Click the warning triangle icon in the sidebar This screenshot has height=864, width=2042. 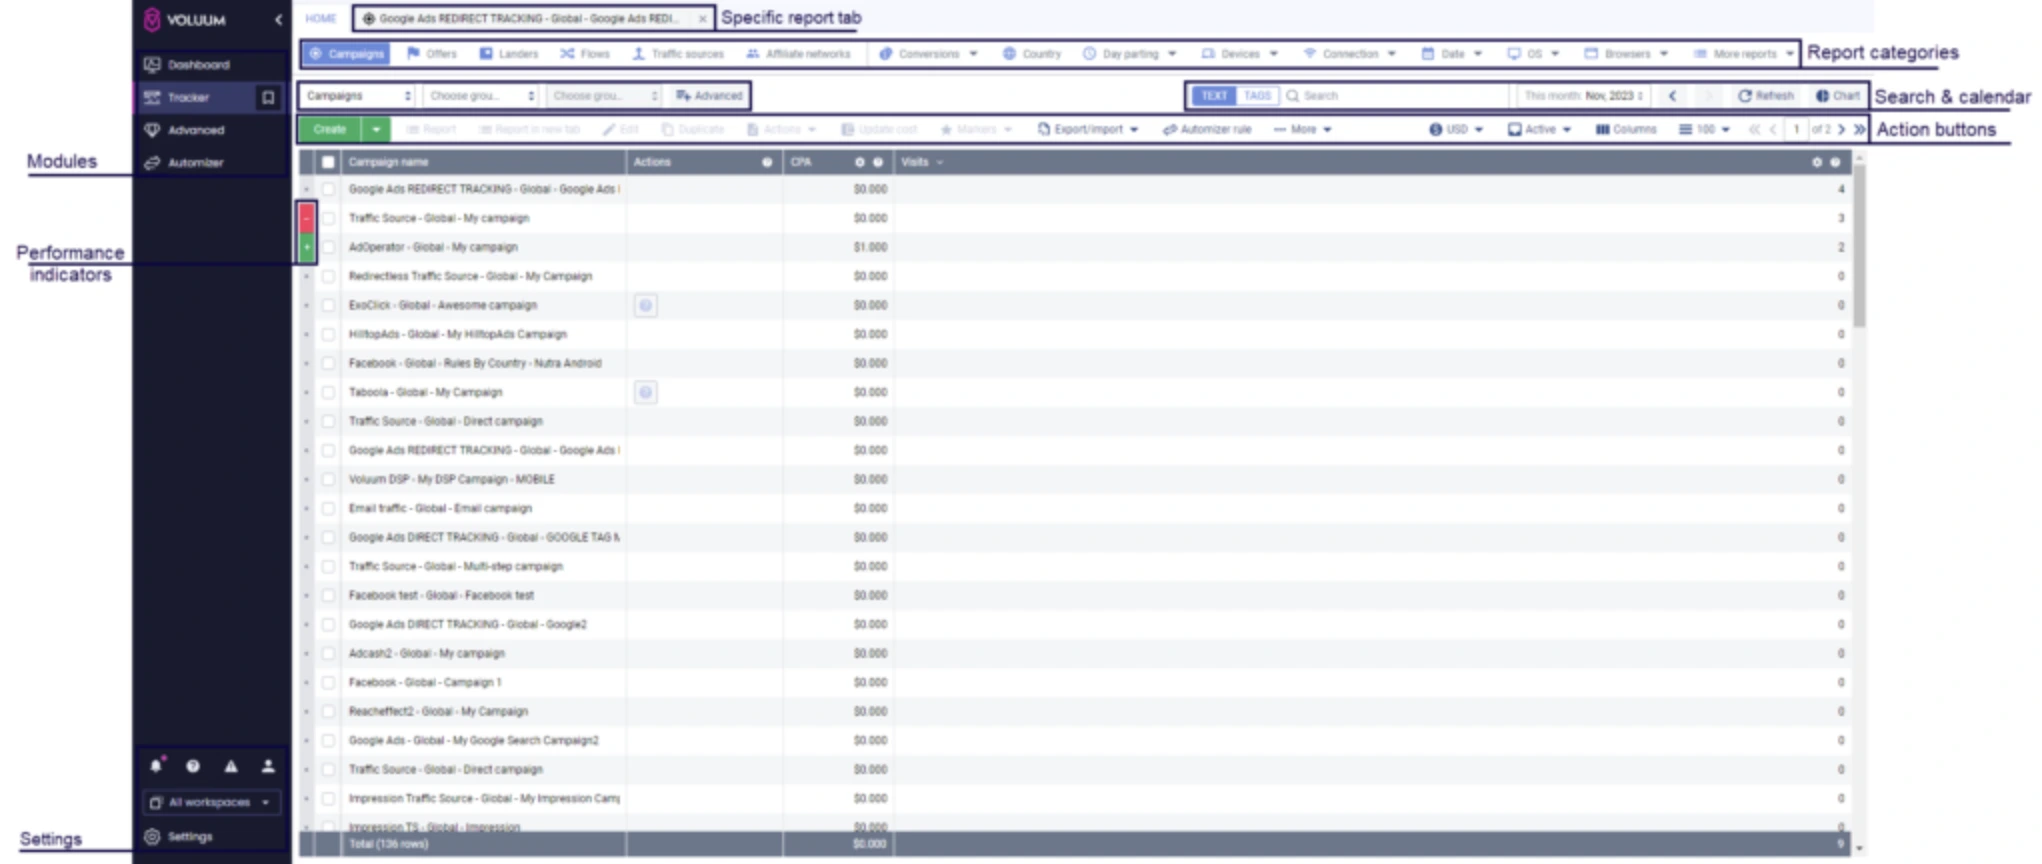pos(231,767)
